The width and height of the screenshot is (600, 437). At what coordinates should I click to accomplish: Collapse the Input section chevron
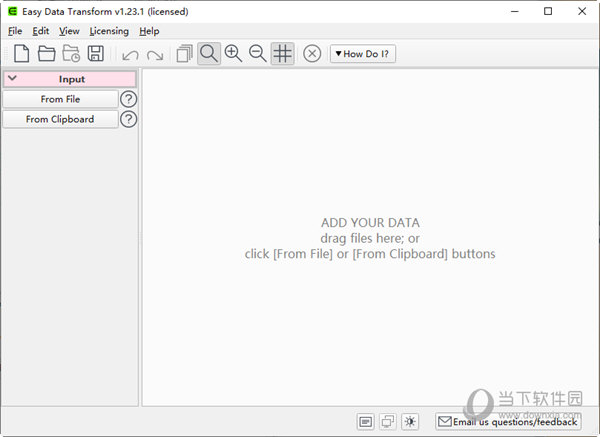[12, 78]
